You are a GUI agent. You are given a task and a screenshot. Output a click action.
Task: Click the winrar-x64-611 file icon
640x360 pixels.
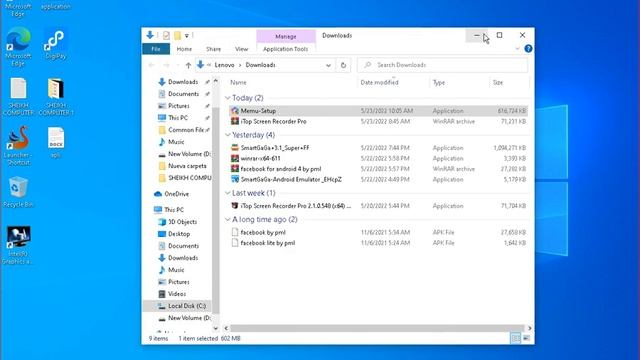[235, 158]
